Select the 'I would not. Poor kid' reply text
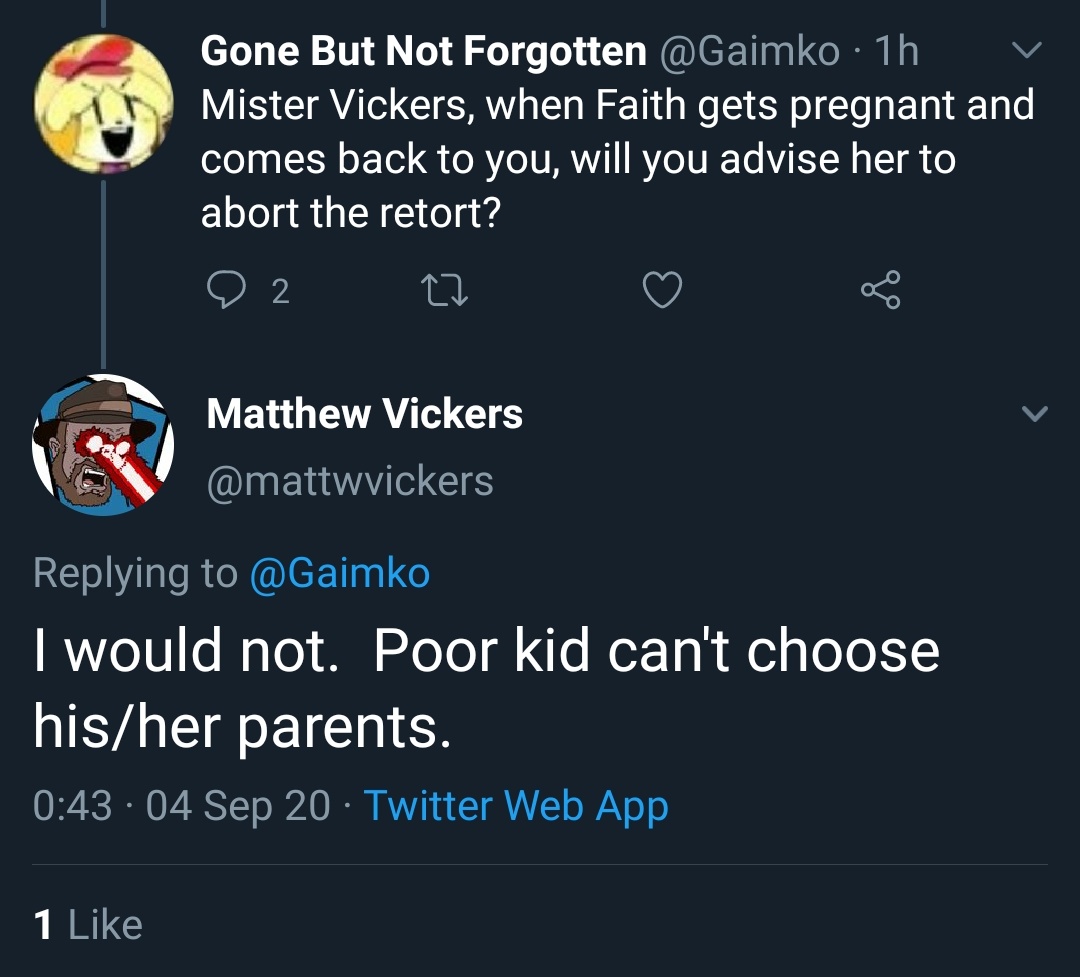 [311, 650]
